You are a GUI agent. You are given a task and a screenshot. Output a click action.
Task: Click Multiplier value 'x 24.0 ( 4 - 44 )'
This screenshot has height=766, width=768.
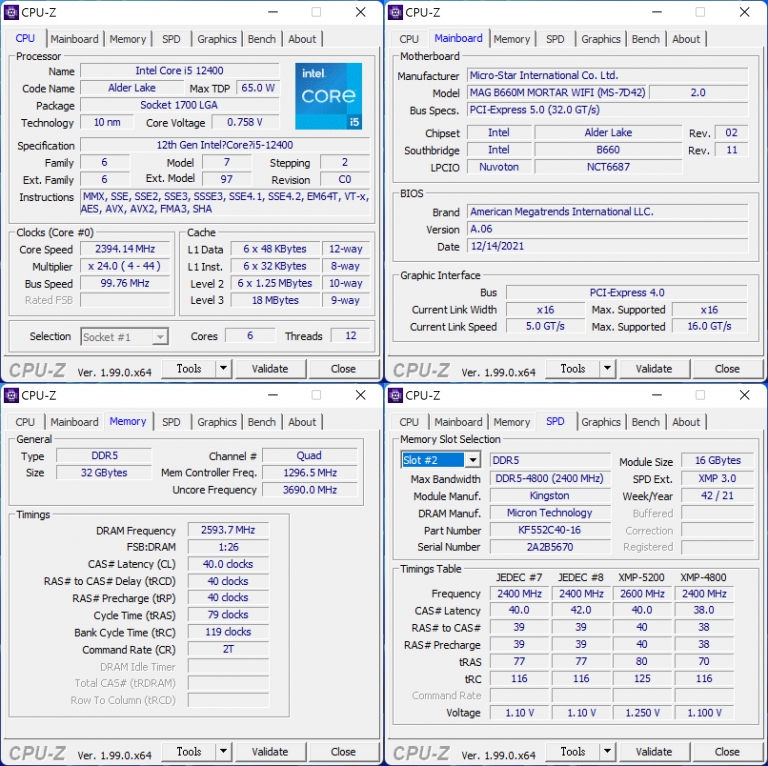point(125,266)
